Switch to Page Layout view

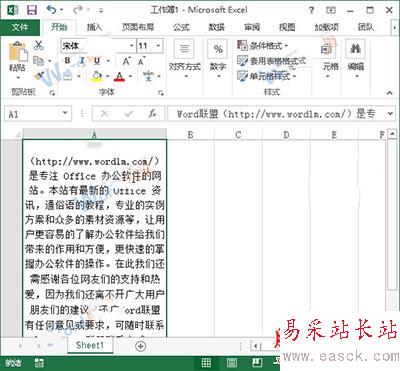(232, 363)
